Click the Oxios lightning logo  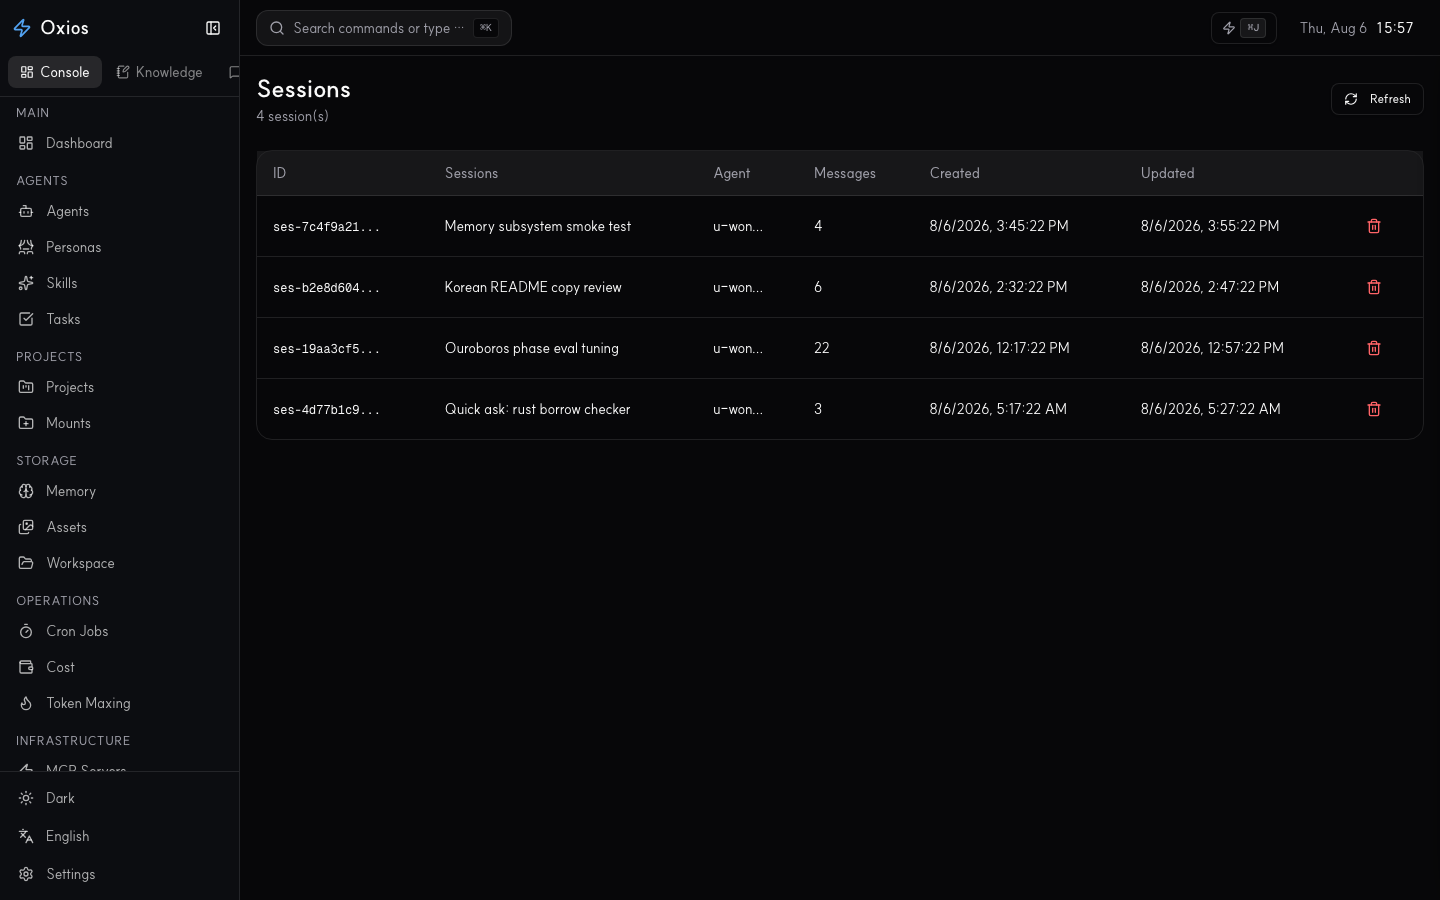(x=22, y=28)
